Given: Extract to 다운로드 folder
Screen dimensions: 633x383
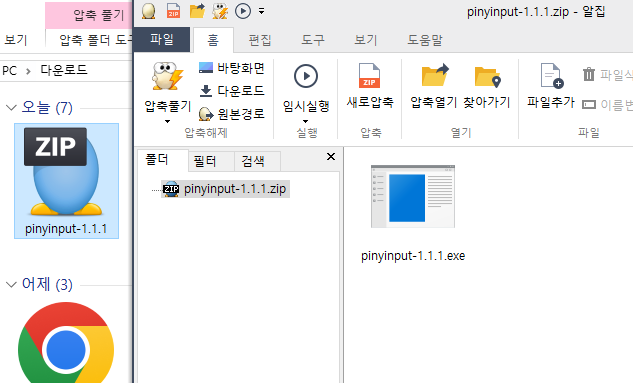Looking at the screenshot, I should click(232, 91).
